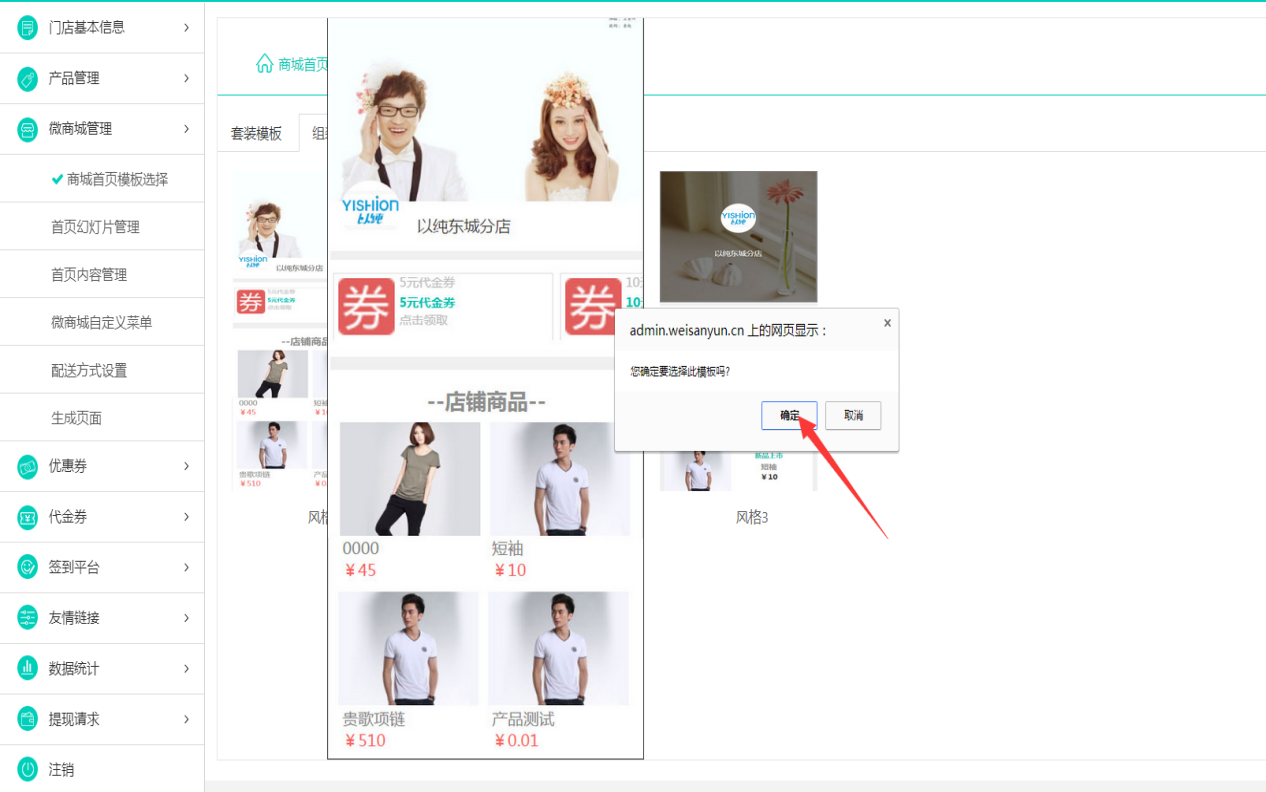
Task: Click the ¥45 price text
Action: tap(360, 571)
